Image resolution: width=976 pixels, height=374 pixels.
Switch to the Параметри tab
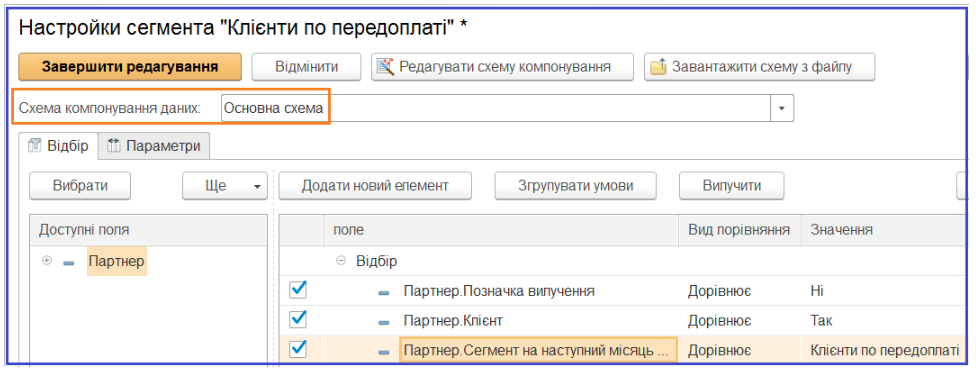coord(154,146)
